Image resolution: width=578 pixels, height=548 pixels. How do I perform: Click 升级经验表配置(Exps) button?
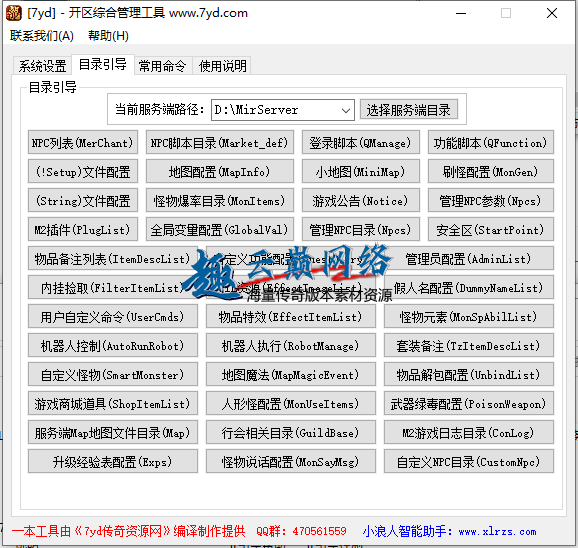click(113, 461)
